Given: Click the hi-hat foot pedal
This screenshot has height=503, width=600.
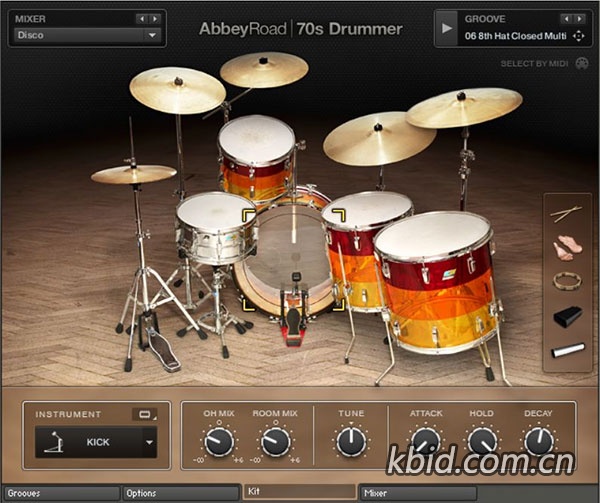Looking at the screenshot, I should (x=163, y=350).
